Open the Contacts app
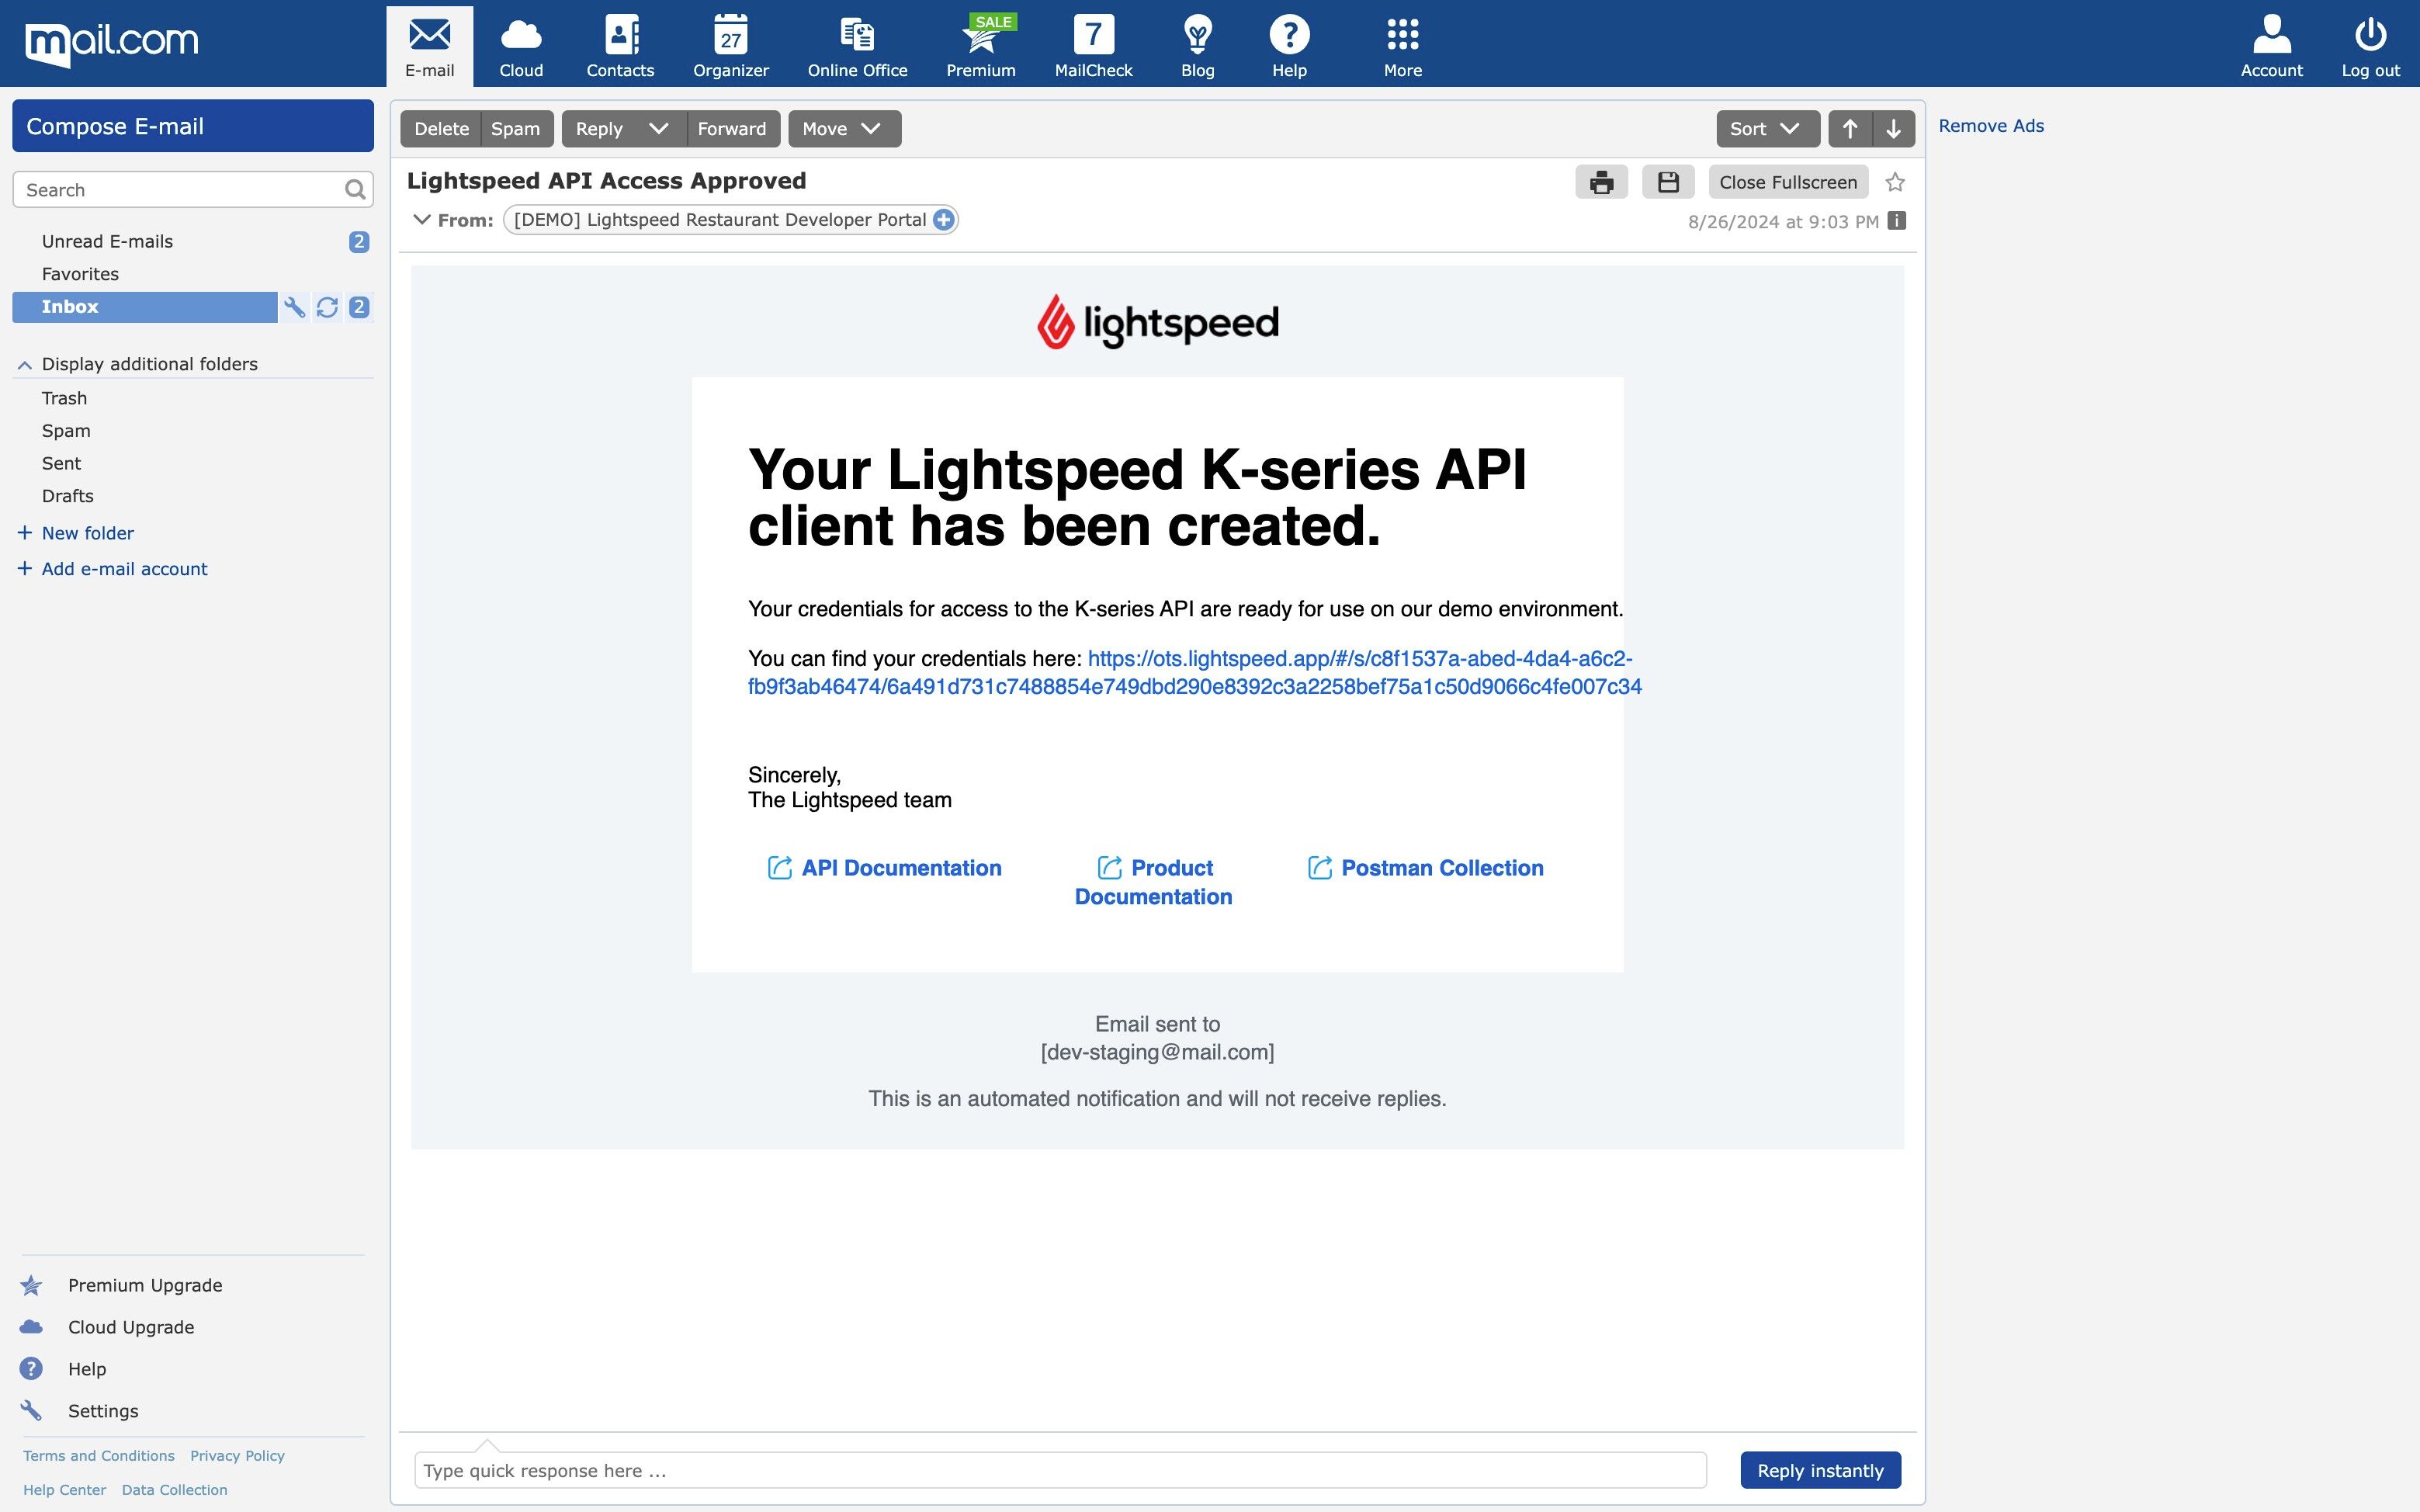 [619, 44]
